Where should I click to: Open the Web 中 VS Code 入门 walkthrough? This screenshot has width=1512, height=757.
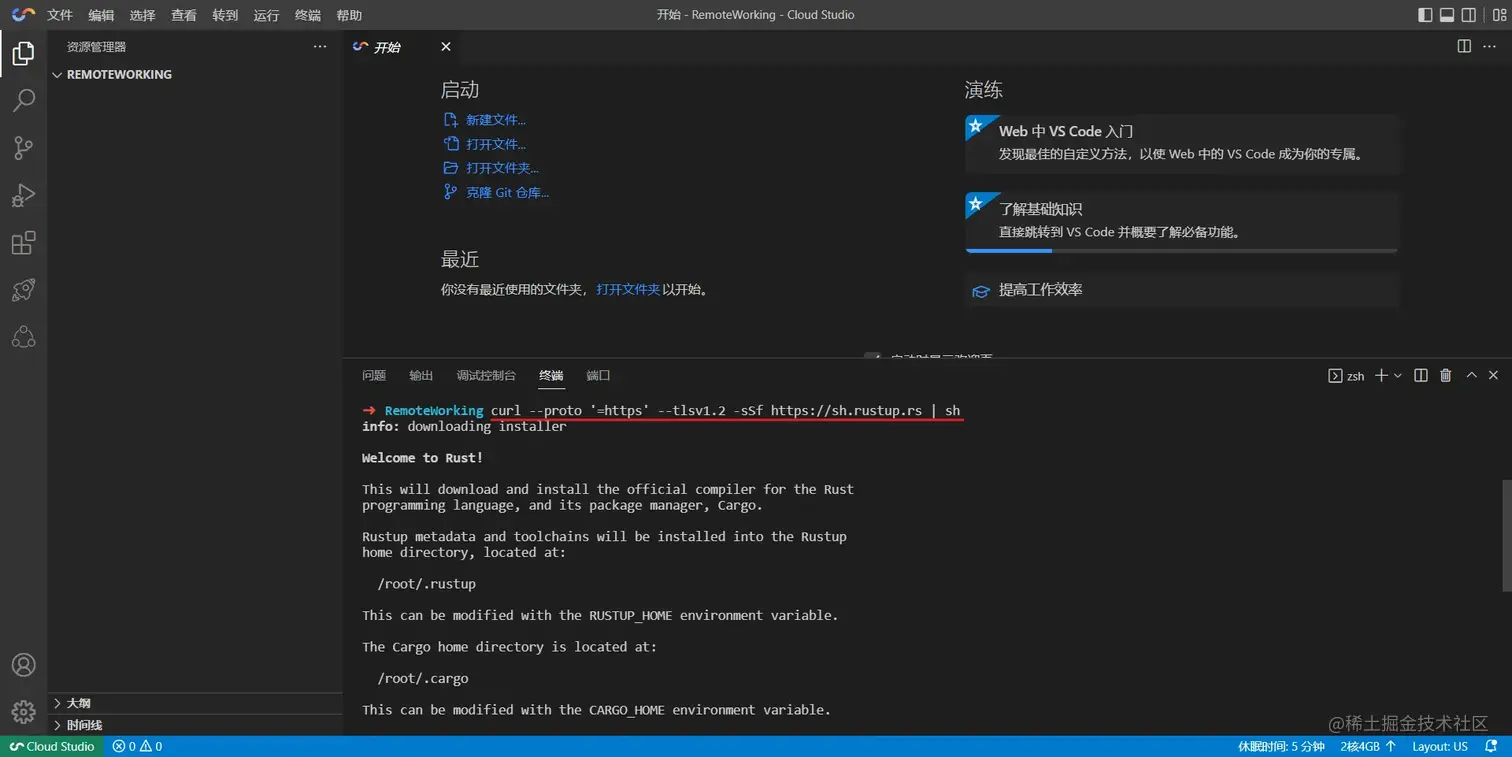1181,143
